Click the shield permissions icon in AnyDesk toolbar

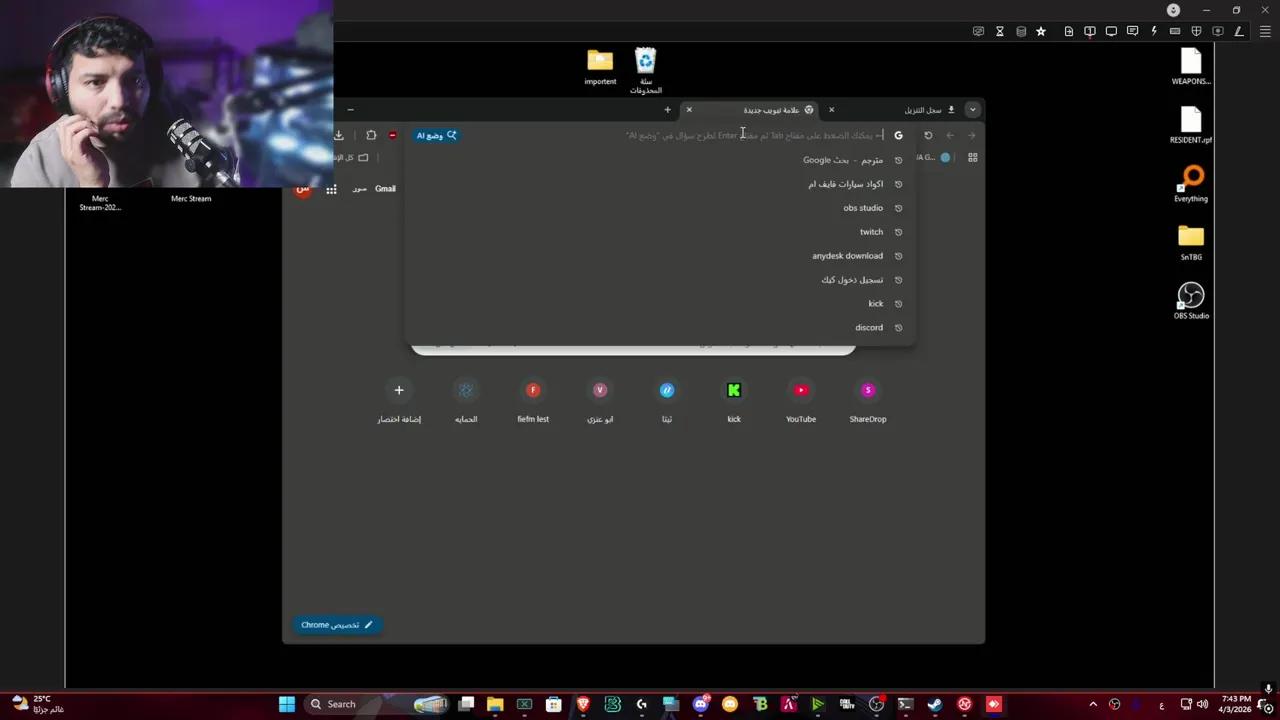[x=1196, y=31]
